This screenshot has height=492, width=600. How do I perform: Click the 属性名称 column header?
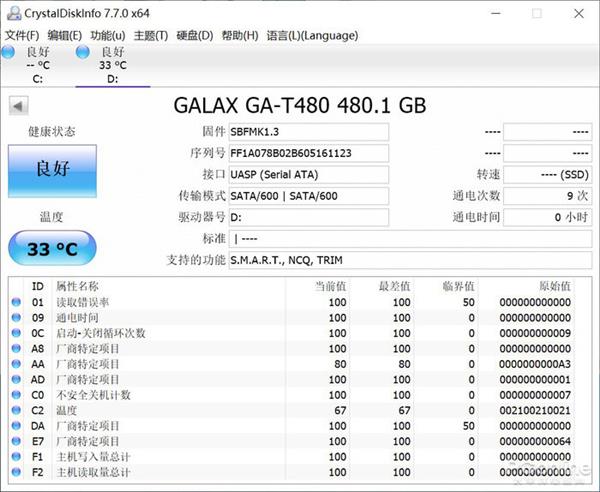point(77,286)
